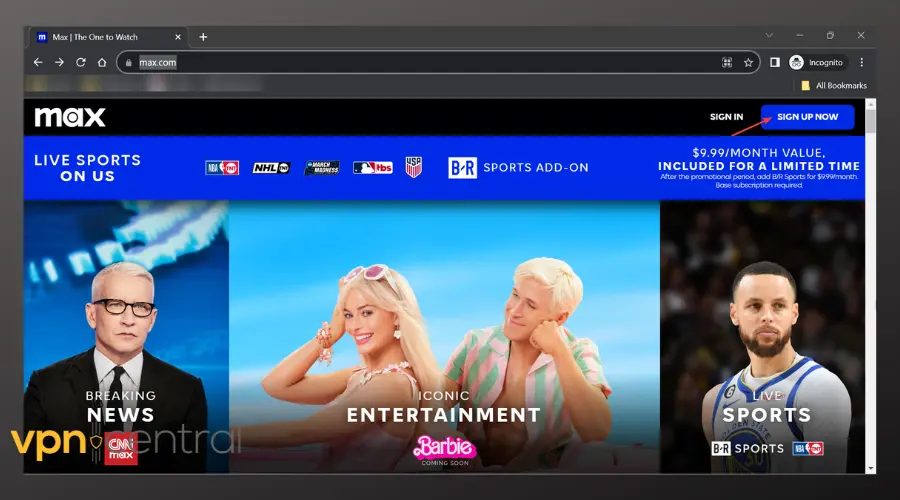Screen dimensions: 900x500
Task: Open the Incognito profile indicator
Action: point(816,62)
